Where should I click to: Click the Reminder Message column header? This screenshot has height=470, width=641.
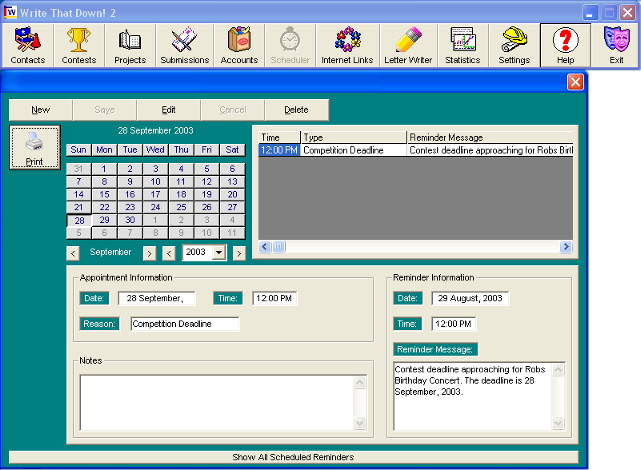point(490,137)
